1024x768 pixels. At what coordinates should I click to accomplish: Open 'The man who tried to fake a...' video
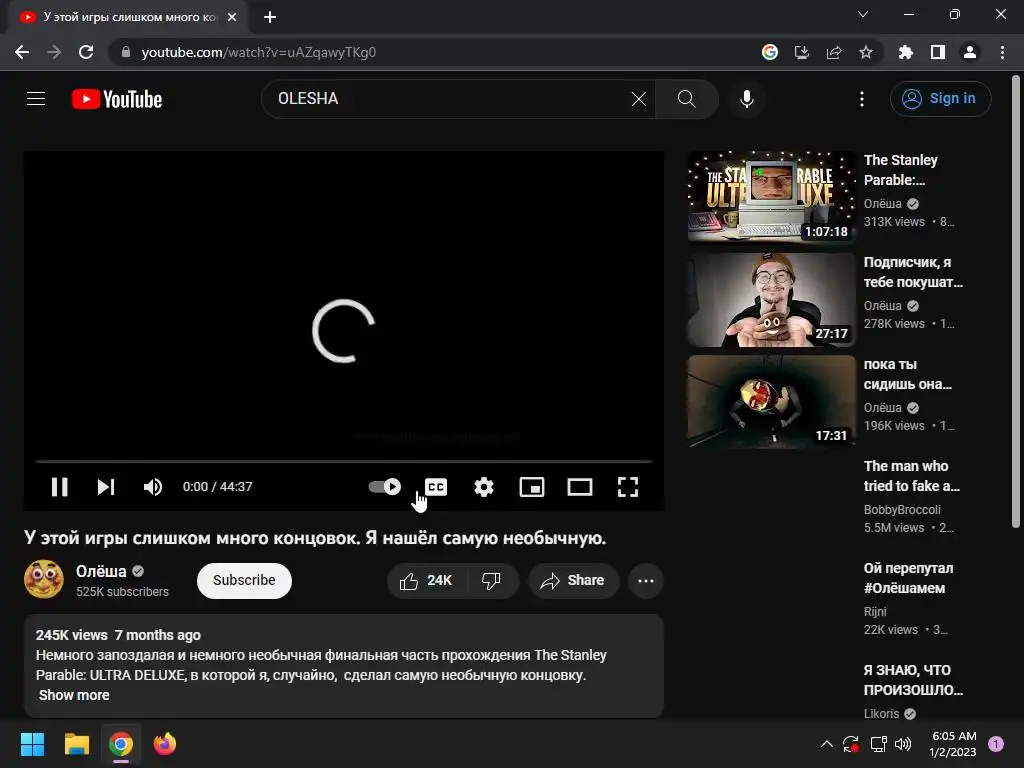tap(912, 476)
